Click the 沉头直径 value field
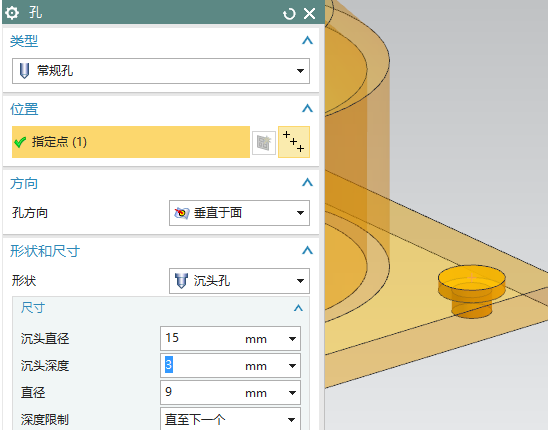The image size is (549, 430). (x=230, y=339)
